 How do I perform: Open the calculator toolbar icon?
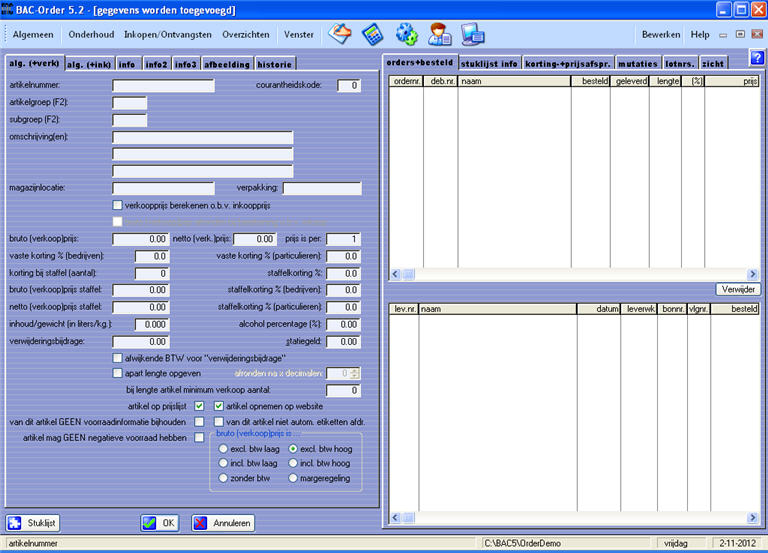[x=372, y=34]
